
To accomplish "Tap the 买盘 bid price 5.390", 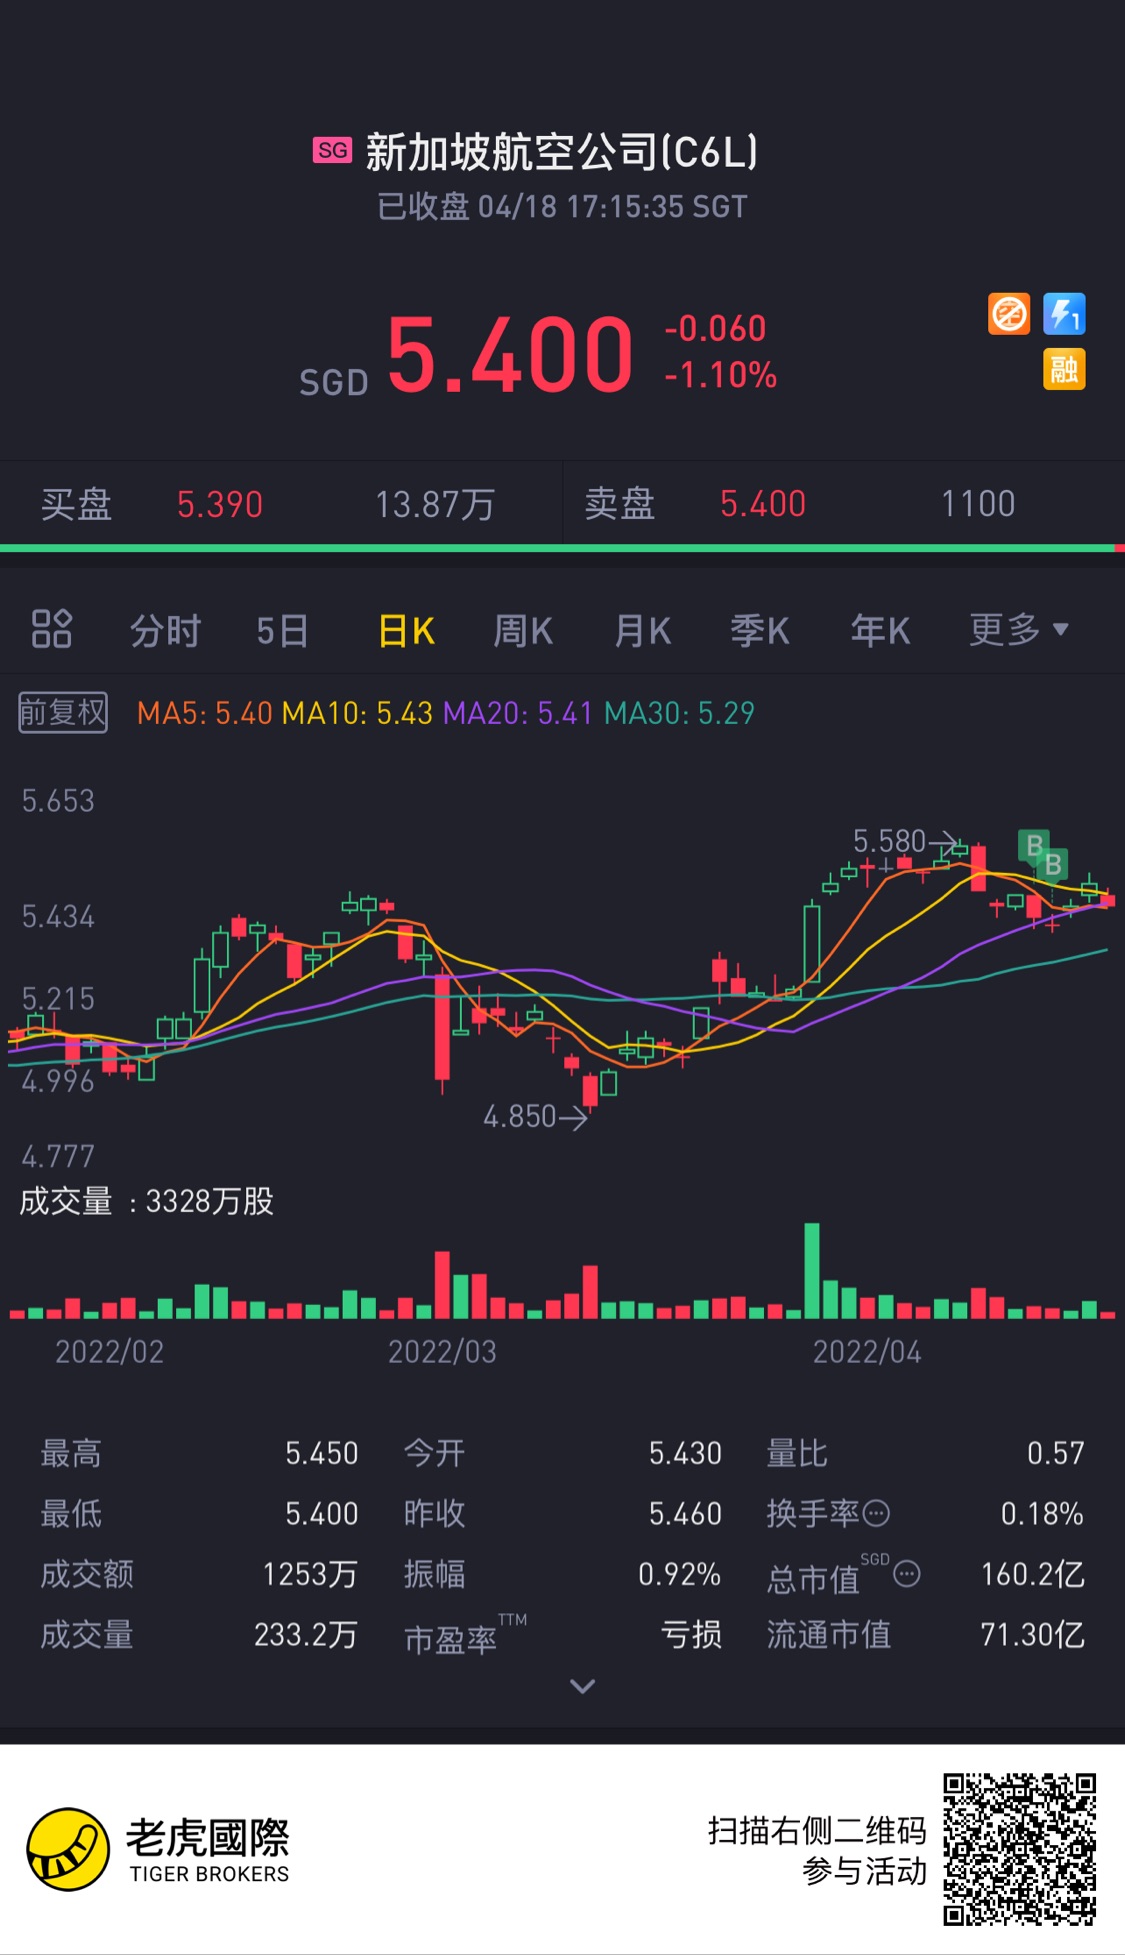I will coord(220,504).
